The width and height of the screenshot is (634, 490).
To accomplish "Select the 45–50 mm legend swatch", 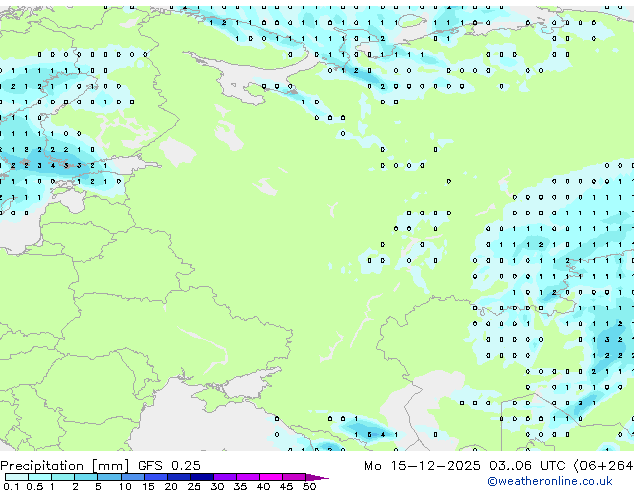I will 294,477.
